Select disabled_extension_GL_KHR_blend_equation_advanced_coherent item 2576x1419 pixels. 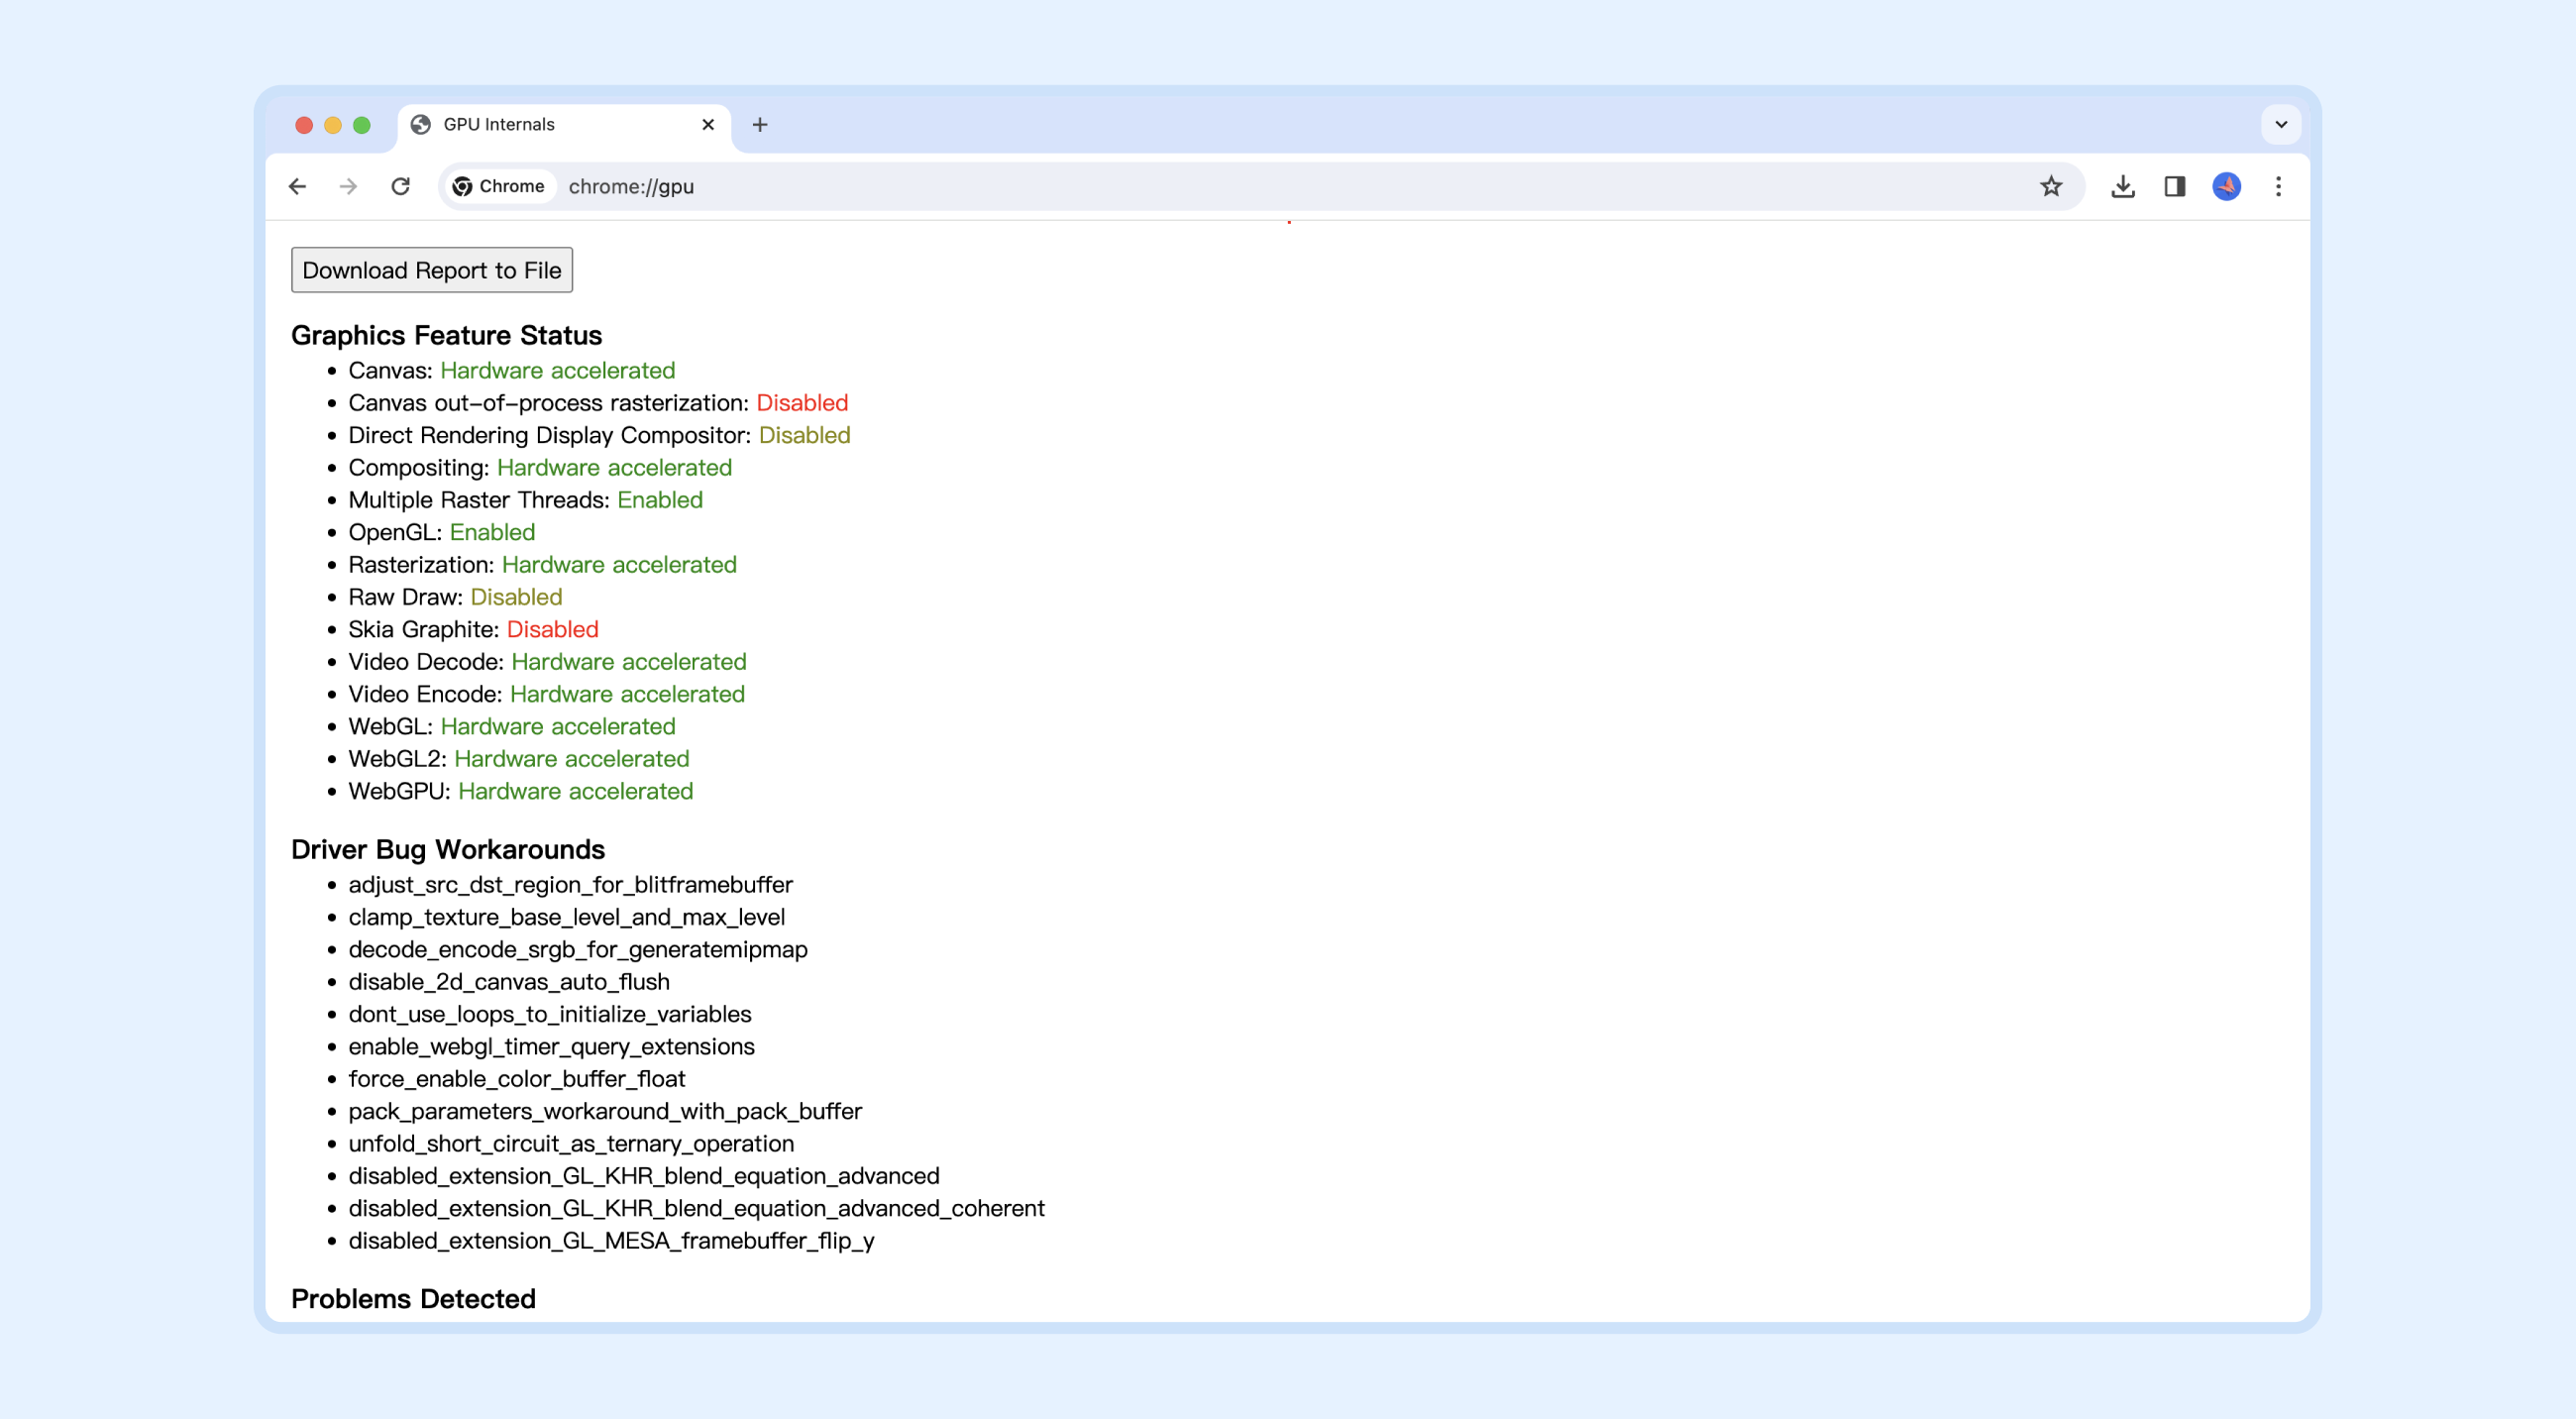click(696, 1207)
